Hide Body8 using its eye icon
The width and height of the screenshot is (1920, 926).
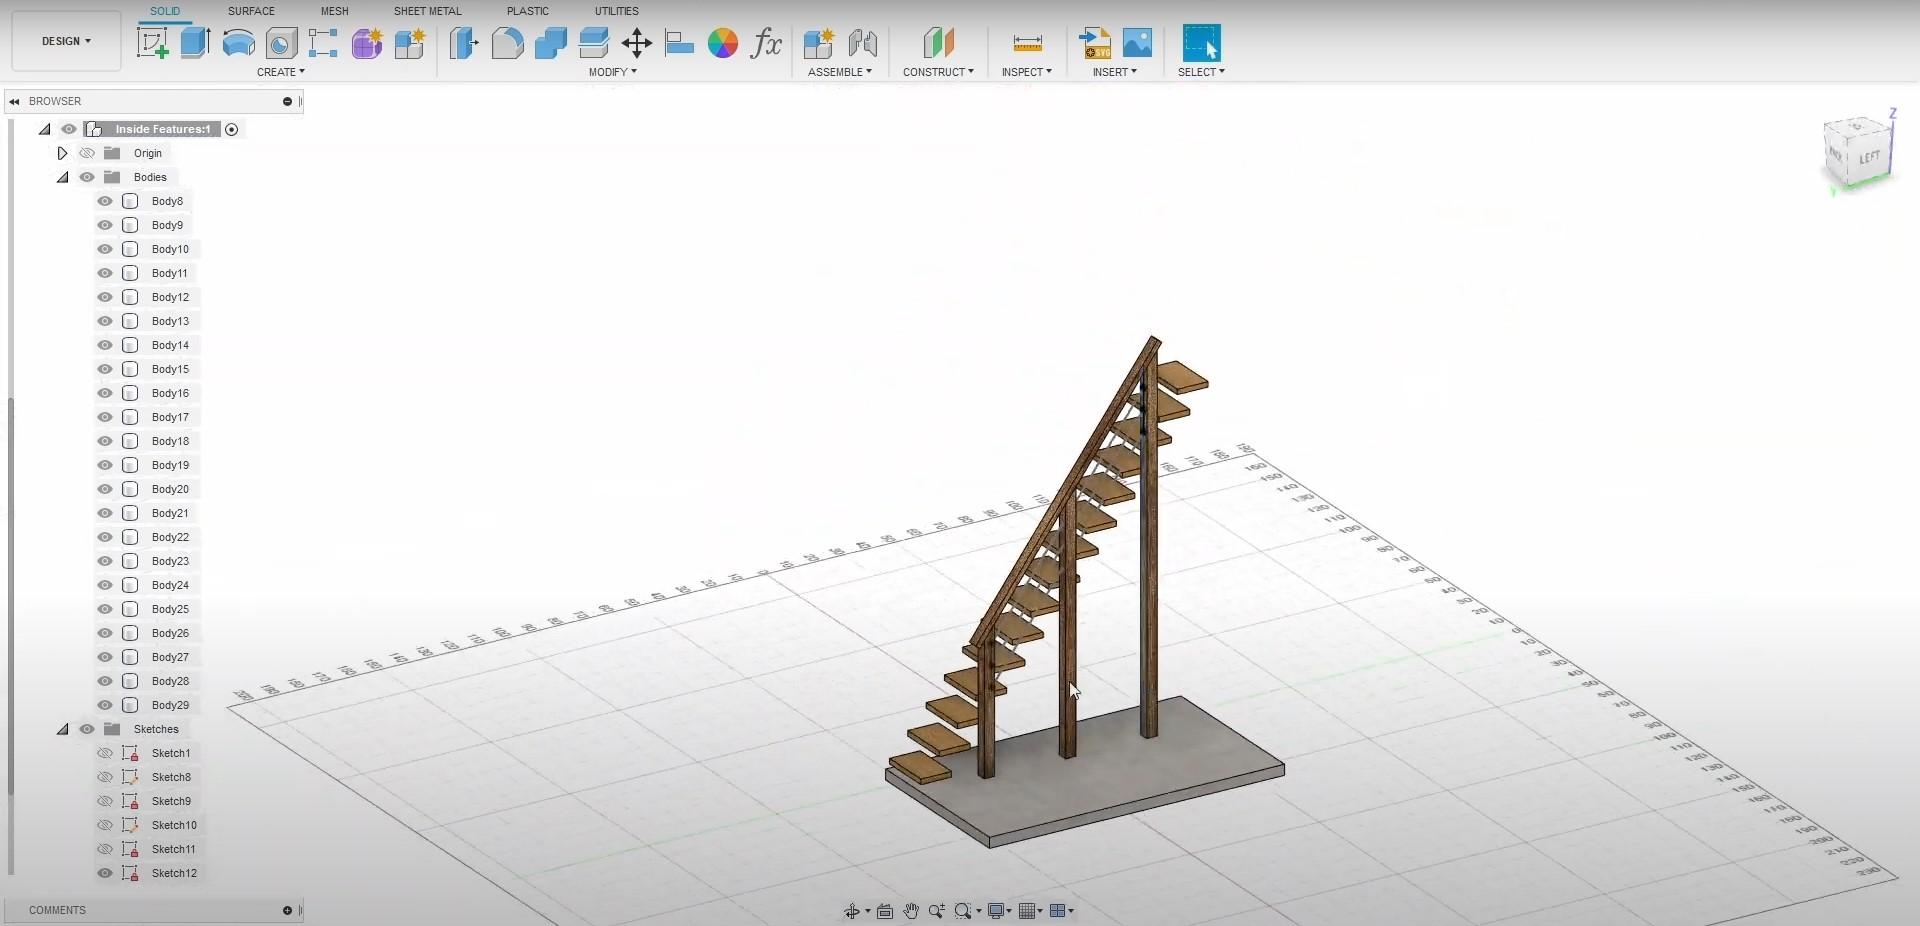tap(105, 201)
